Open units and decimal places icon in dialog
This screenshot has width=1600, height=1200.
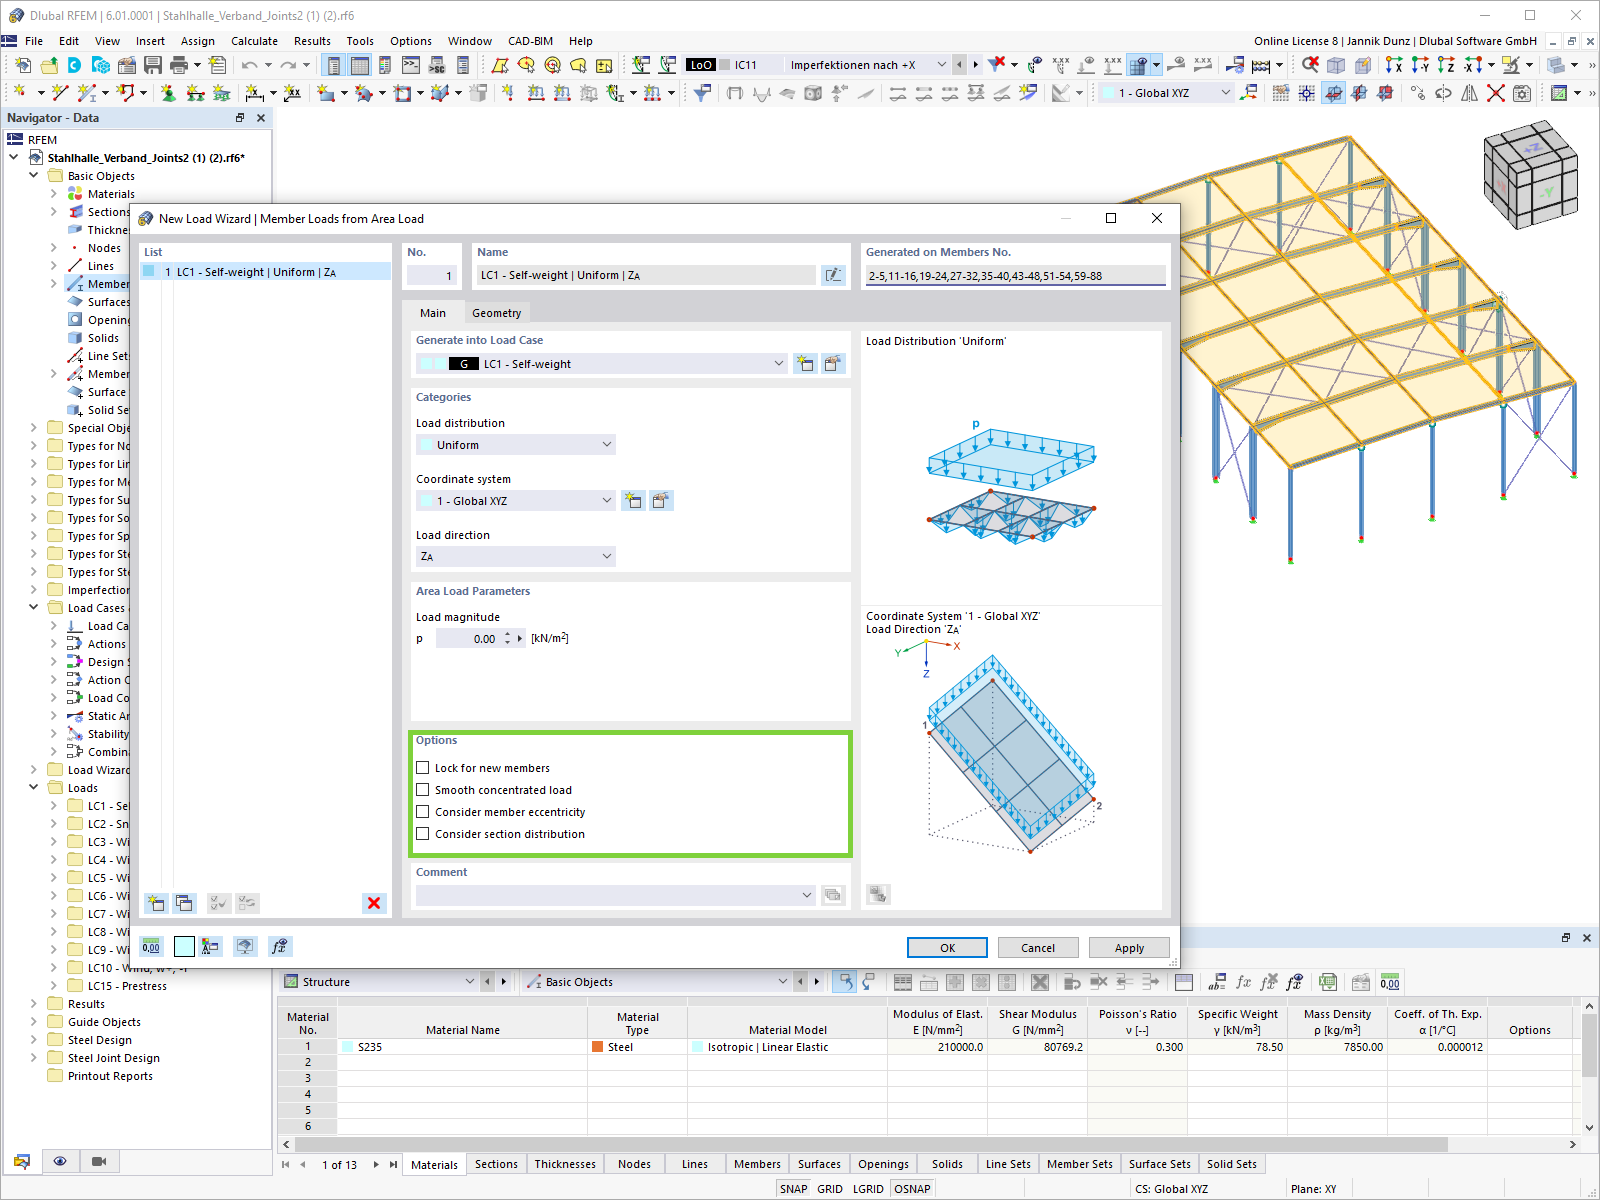click(151, 946)
